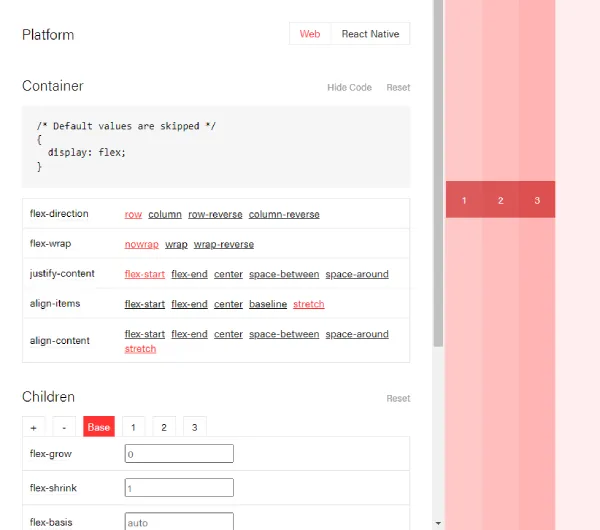Add a child with the plus button
This screenshot has width=600, height=530.
coord(34,427)
